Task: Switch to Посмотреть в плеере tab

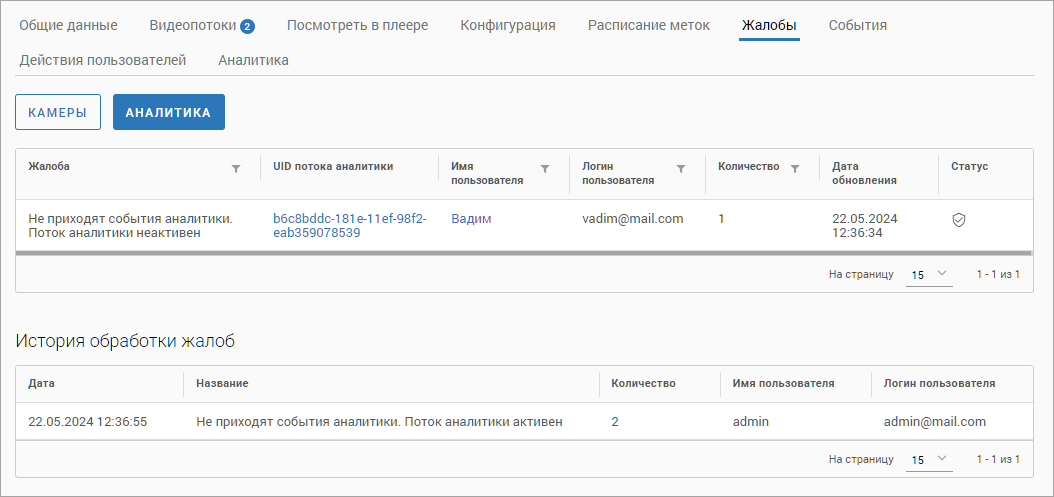Action: pos(357,25)
